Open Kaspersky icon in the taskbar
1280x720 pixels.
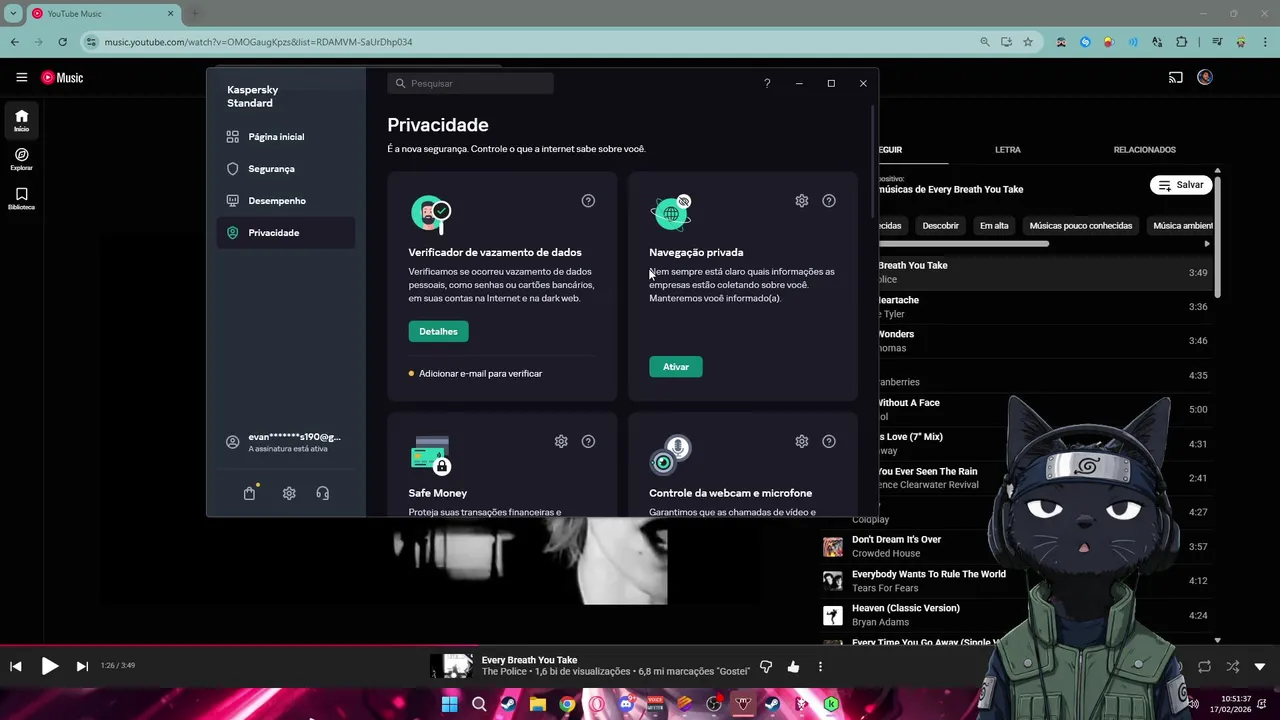[831, 704]
